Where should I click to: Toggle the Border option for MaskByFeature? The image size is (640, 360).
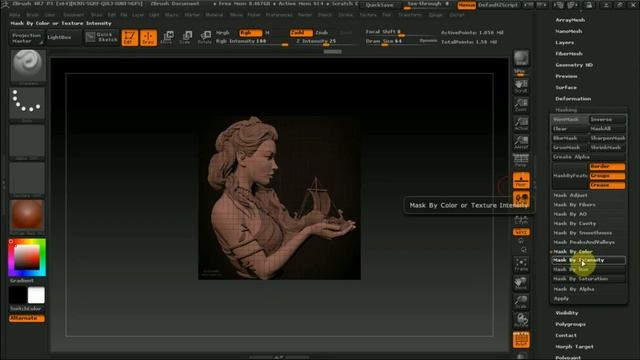point(607,167)
